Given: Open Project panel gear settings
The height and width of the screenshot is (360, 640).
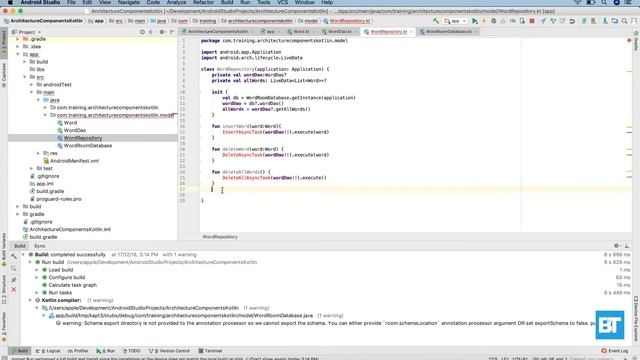Looking at the screenshot, I should (x=162, y=32).
